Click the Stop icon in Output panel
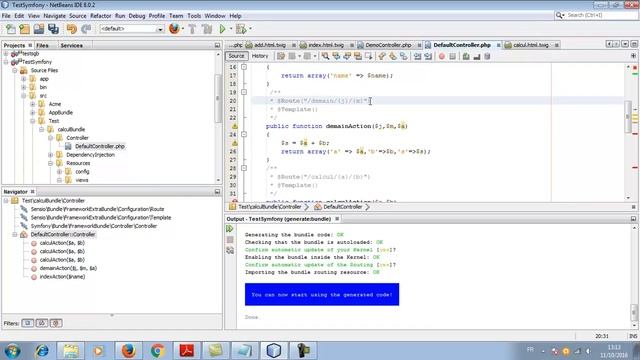640x360 pixels. (x=230, y=240)
